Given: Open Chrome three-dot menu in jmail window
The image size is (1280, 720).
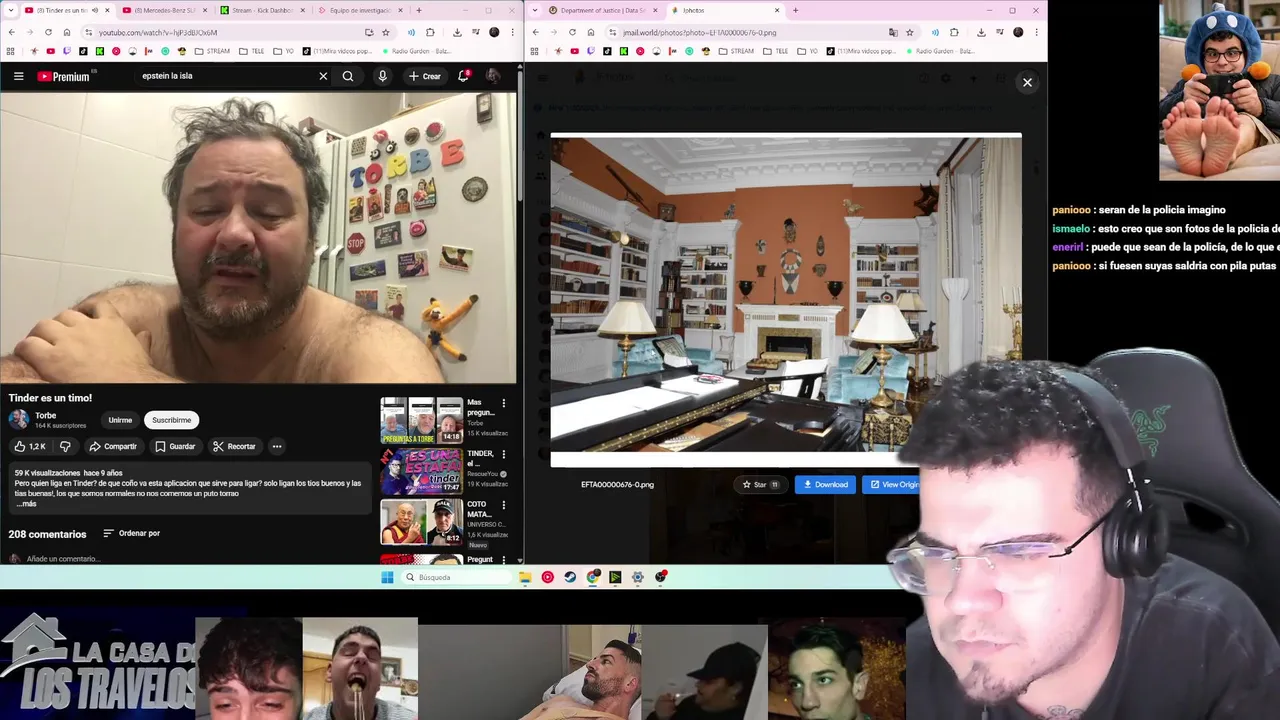Looking at the screenshot, I should pos(1037,32).
